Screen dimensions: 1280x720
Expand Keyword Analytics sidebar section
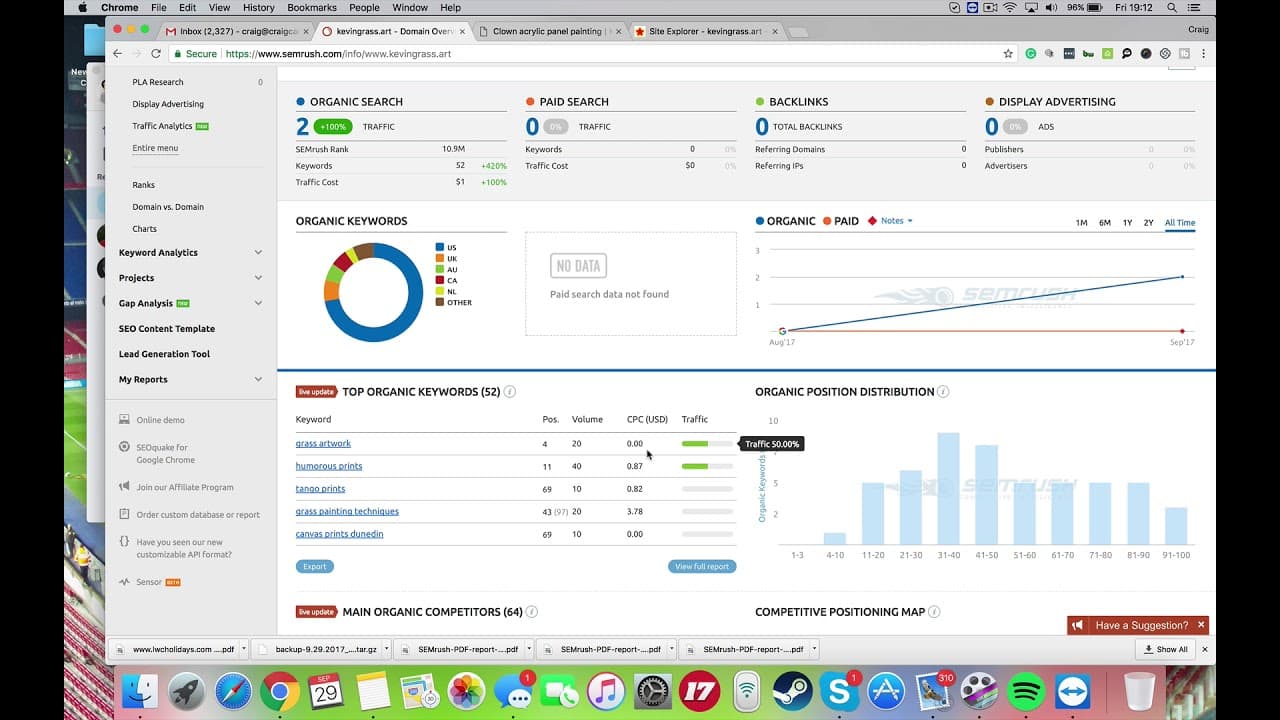point(258,253)
